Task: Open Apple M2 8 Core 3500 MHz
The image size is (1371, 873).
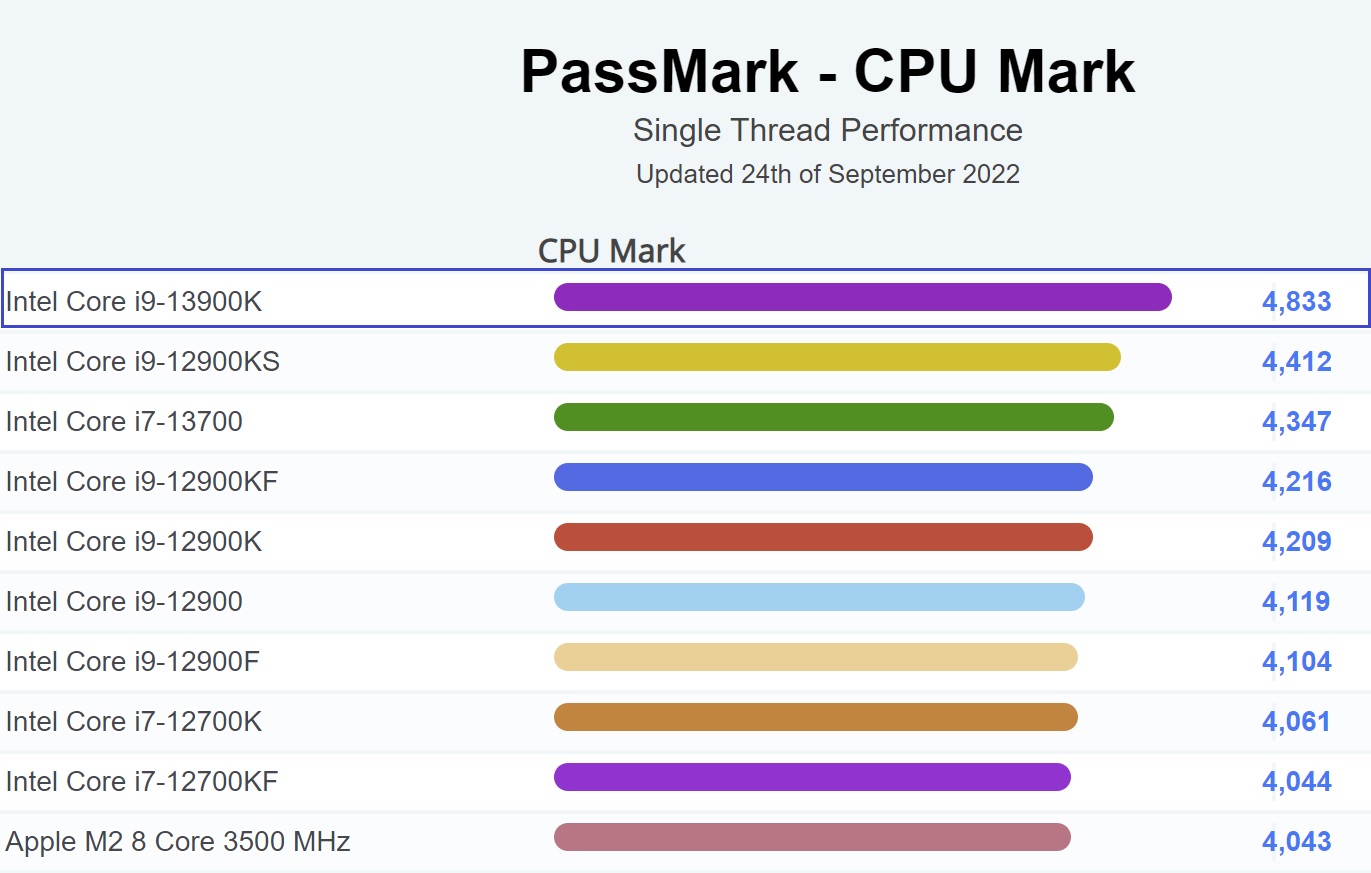Action: (x=178, y=841)
